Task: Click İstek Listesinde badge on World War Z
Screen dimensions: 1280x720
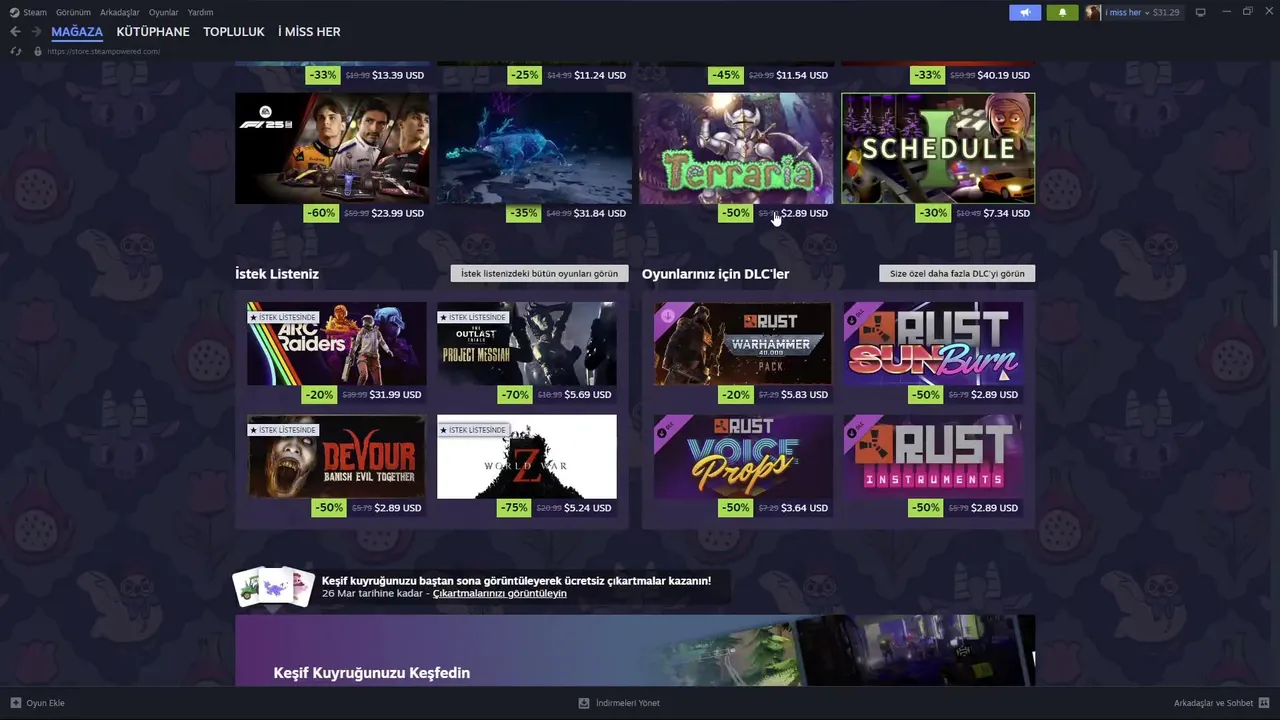Action: (x=473, y=430)
